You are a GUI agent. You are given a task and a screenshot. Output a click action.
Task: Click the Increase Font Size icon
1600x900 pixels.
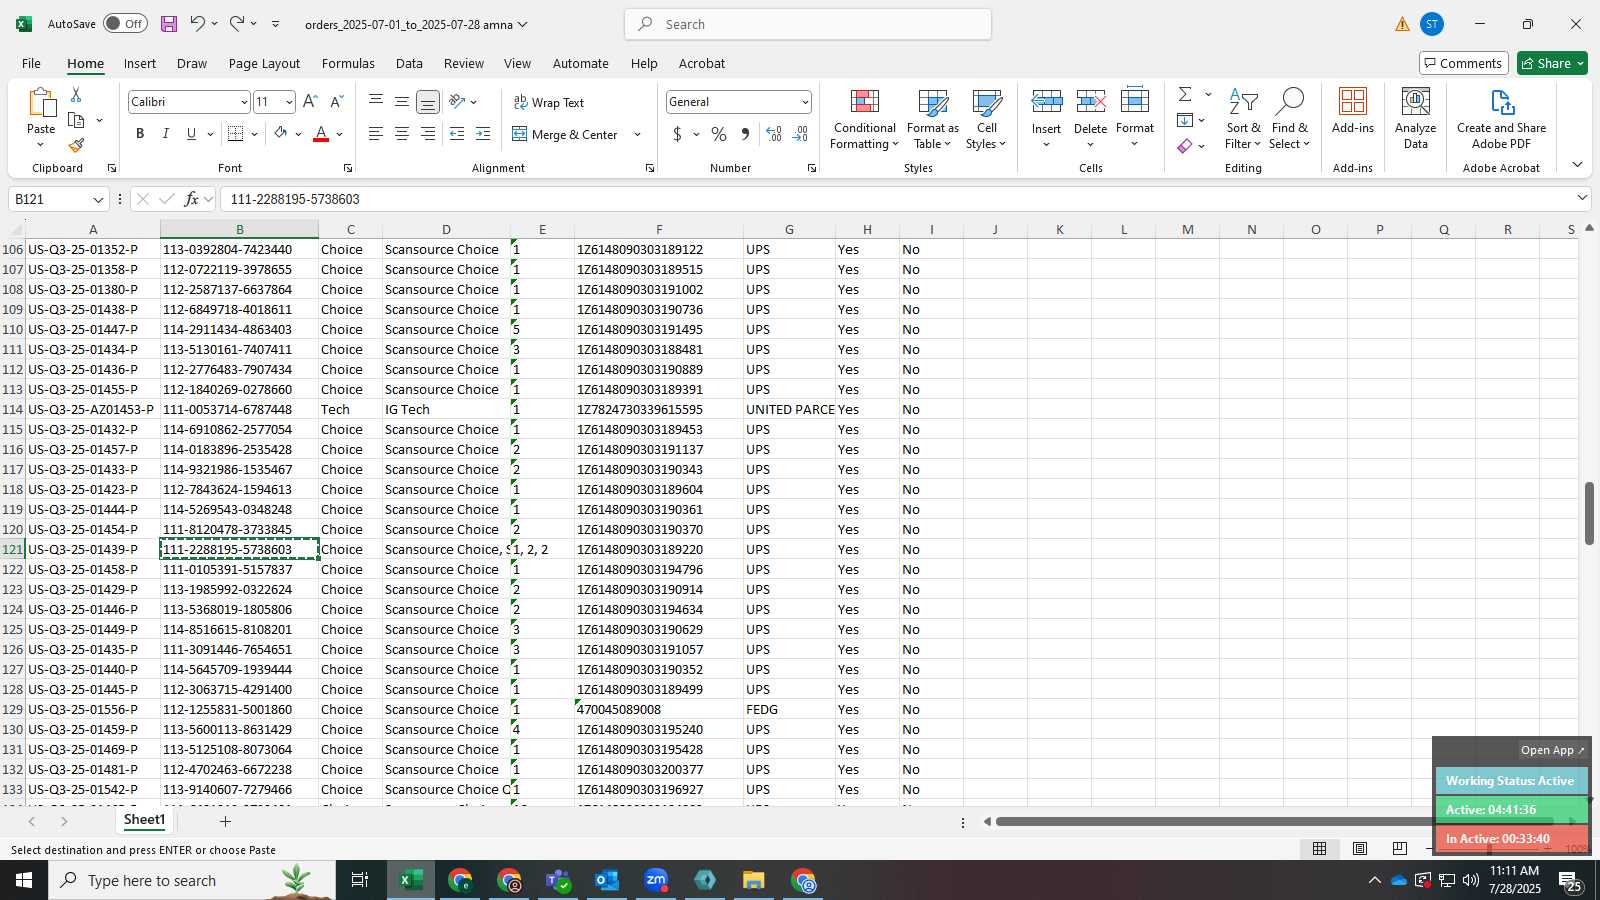[310, 102]
